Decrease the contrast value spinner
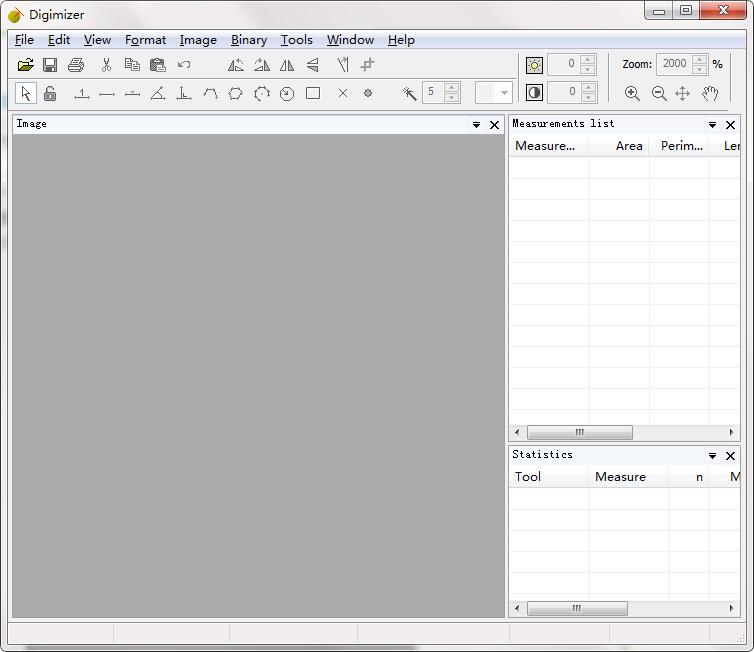The width and height of the screenshot is (754, 652). pos(588,98)
